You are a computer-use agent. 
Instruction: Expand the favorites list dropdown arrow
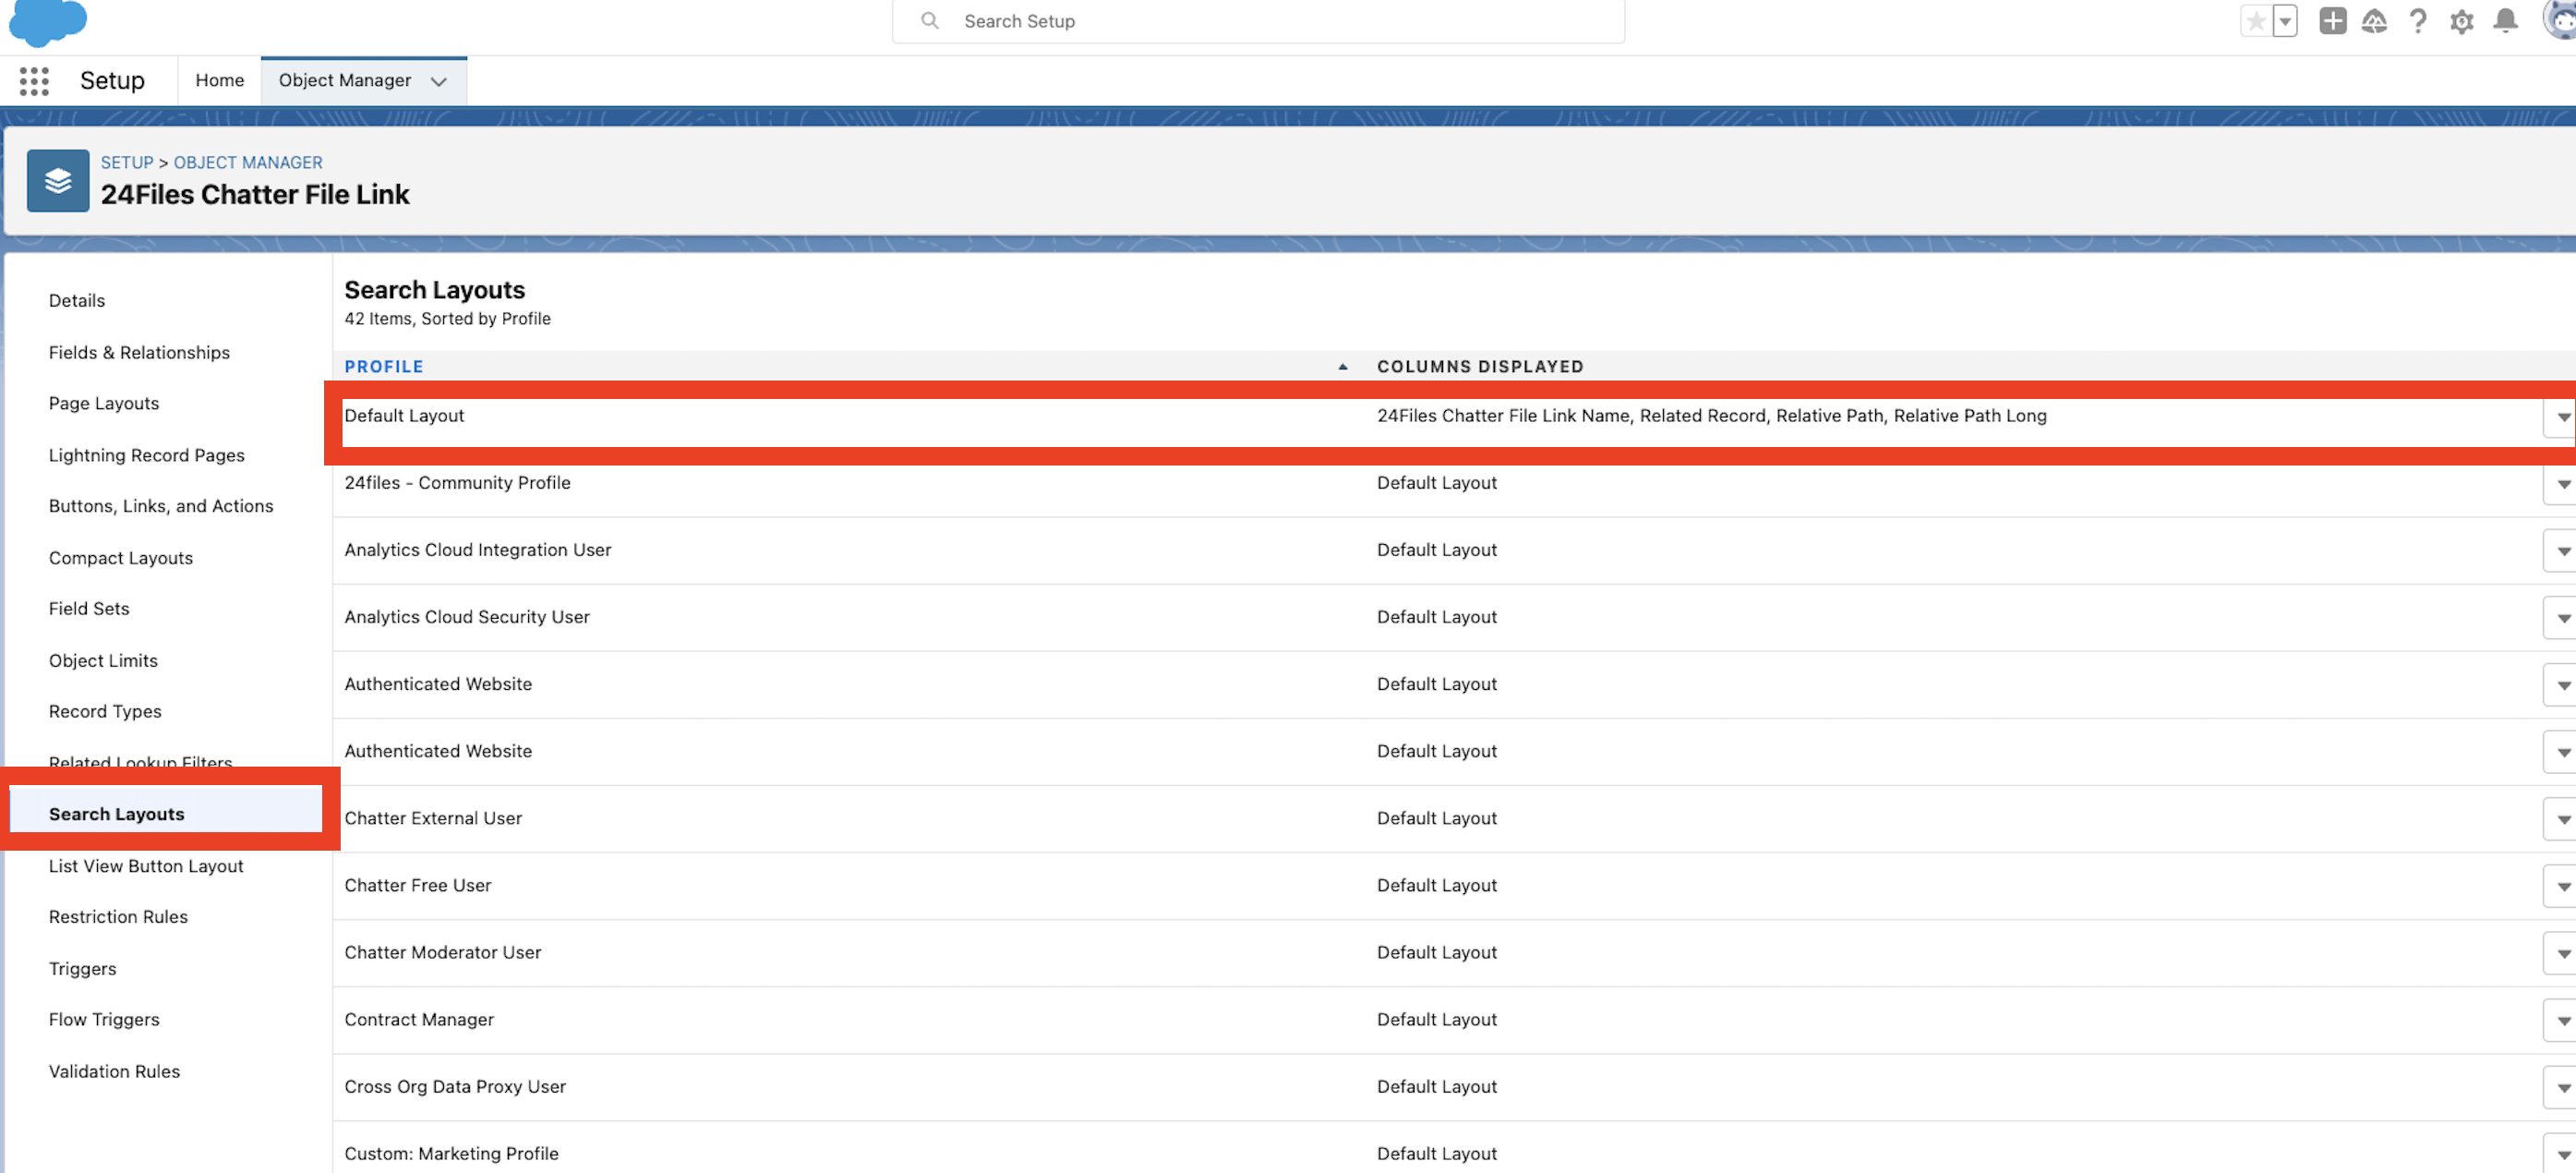coord(2285,21)
